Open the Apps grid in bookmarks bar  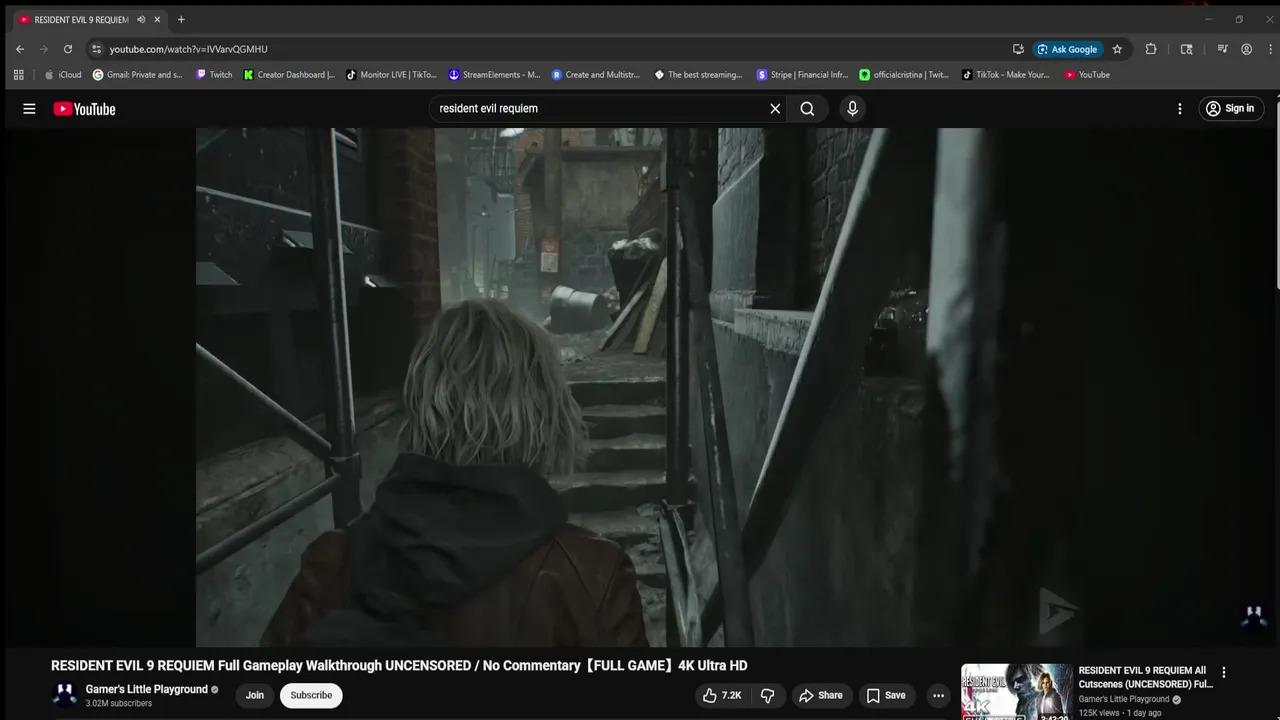point(18,75)
